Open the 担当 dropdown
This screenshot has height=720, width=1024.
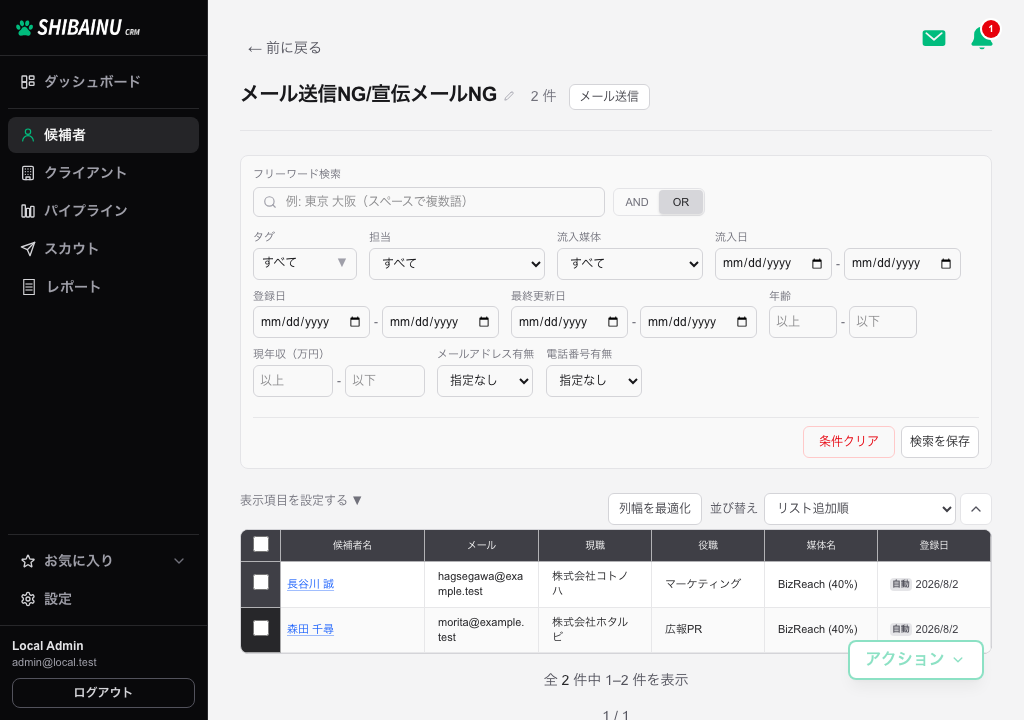pos(456,264)
